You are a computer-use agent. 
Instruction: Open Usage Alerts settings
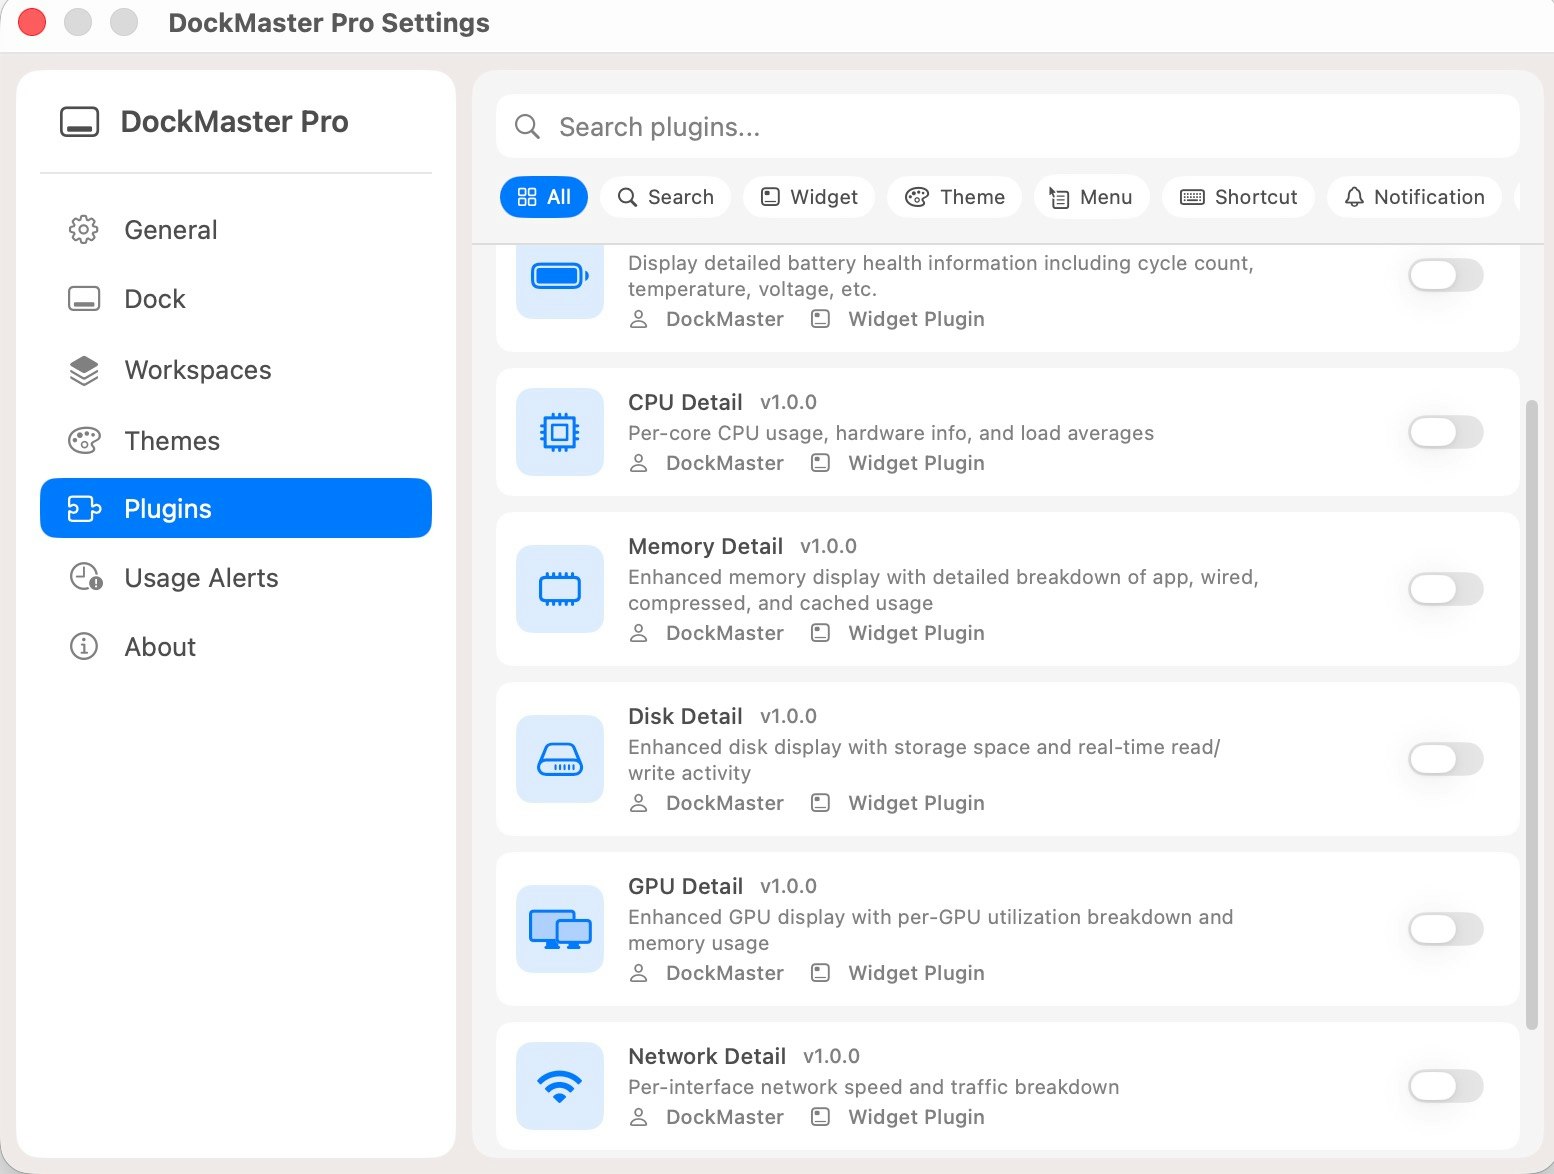pyautogui.click(x=235, y=578)
